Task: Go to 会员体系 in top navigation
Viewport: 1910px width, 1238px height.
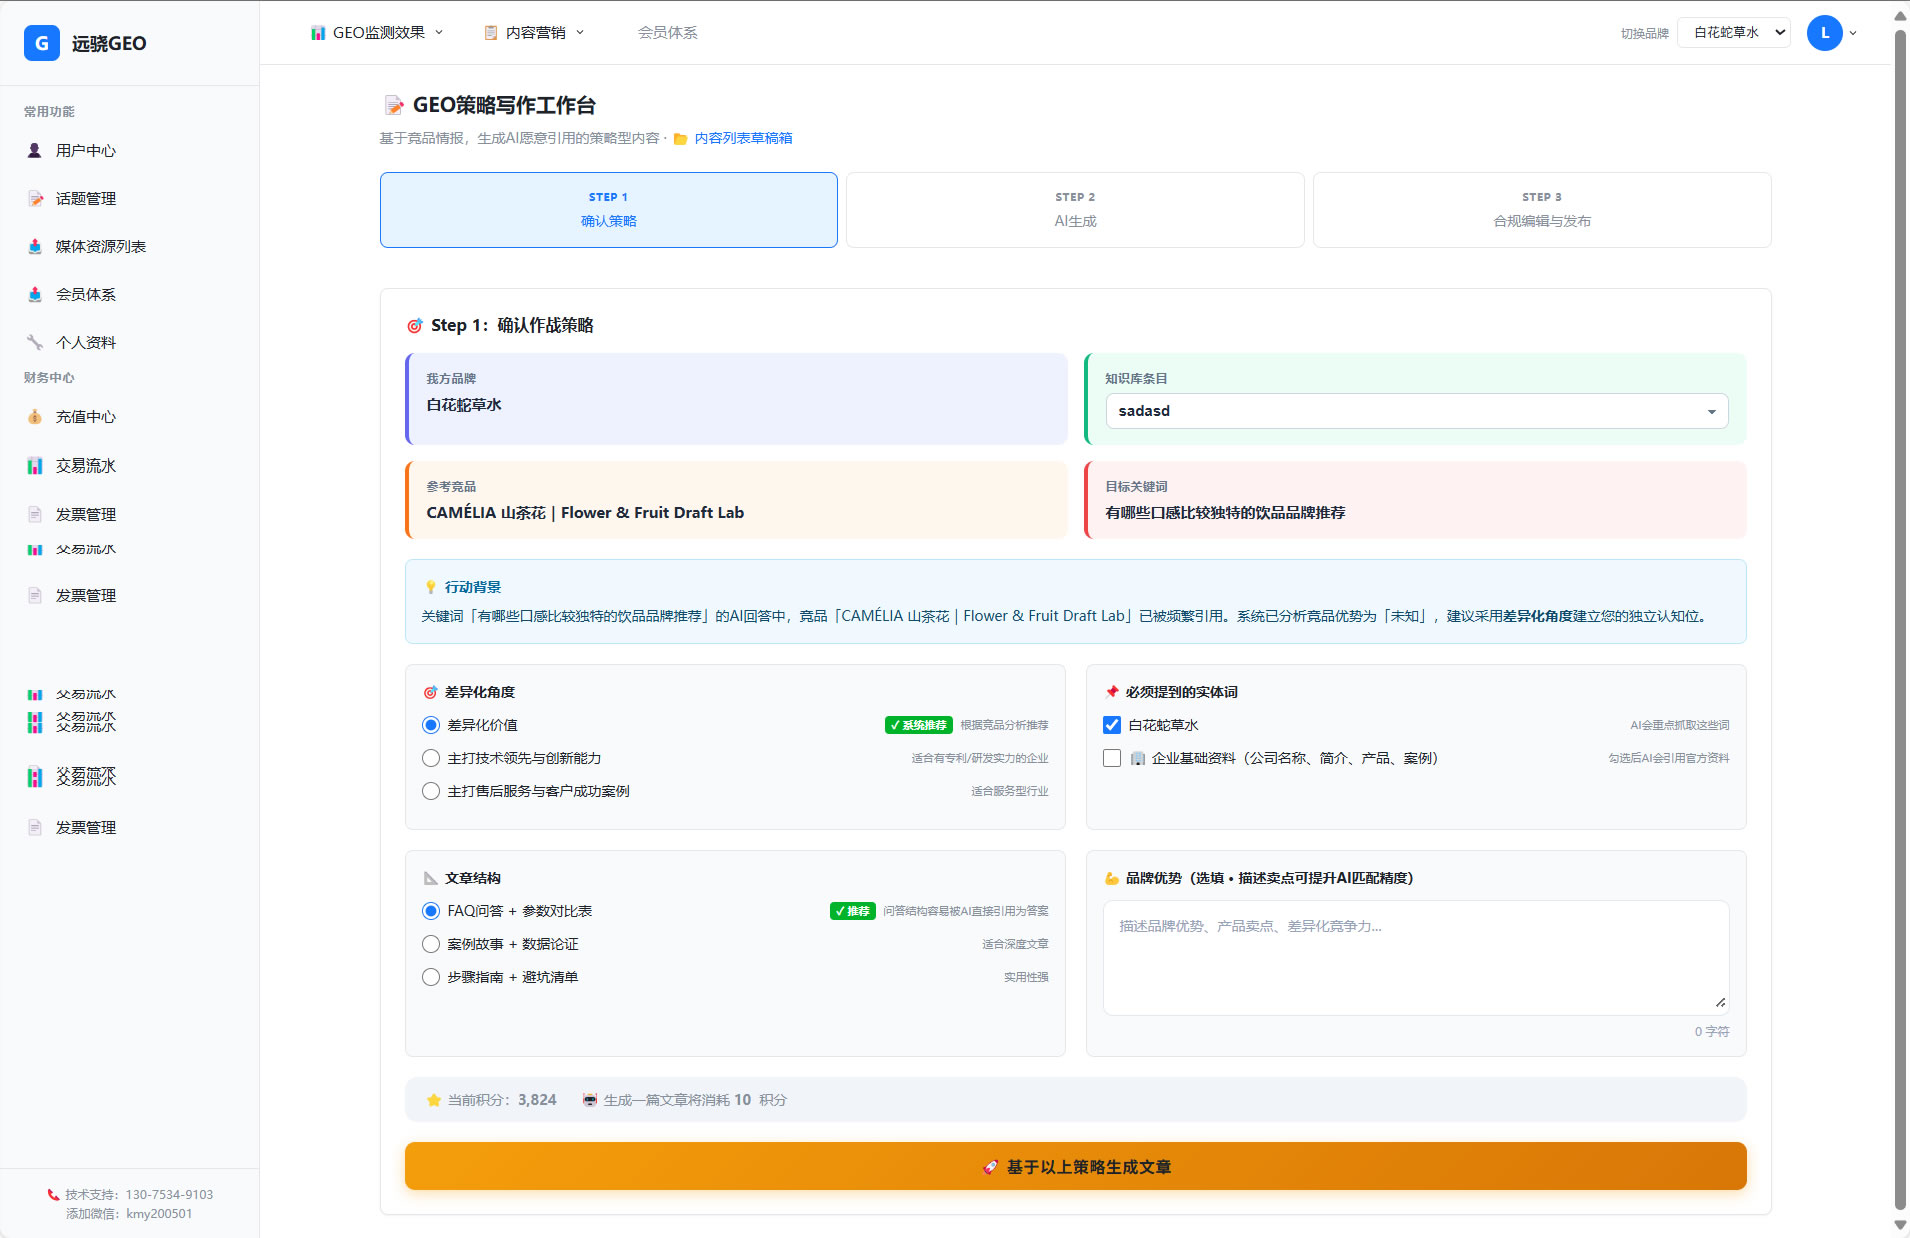Action: (668, 33)
